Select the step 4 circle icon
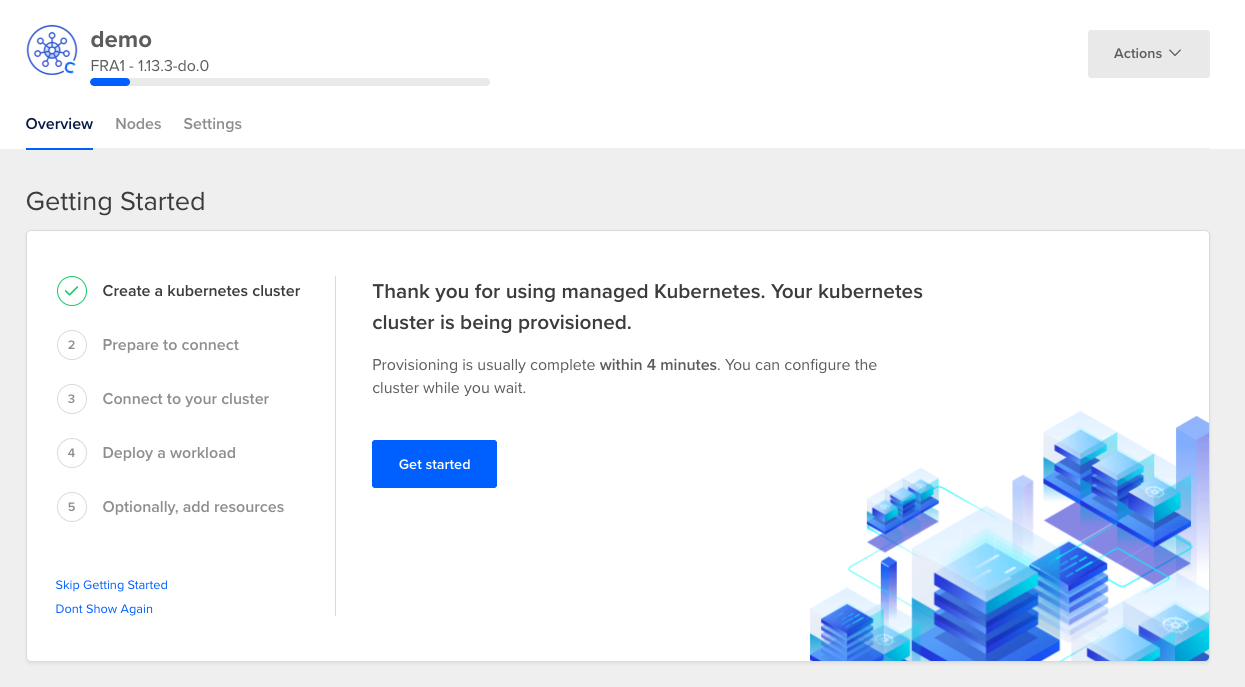 coord(72,453)
